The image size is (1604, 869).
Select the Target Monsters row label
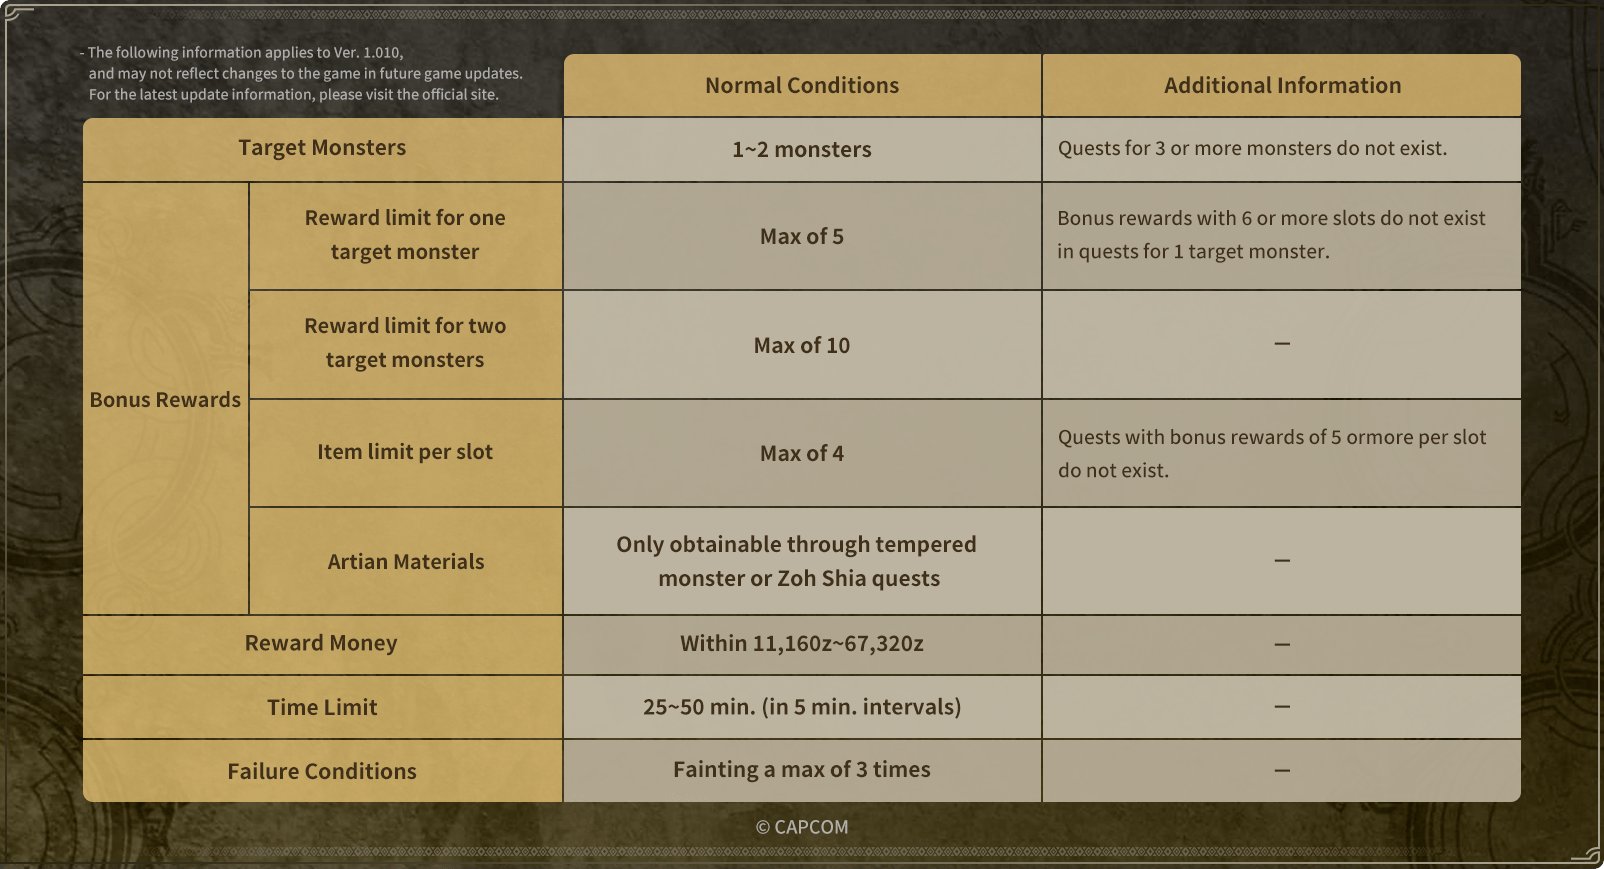322,148
